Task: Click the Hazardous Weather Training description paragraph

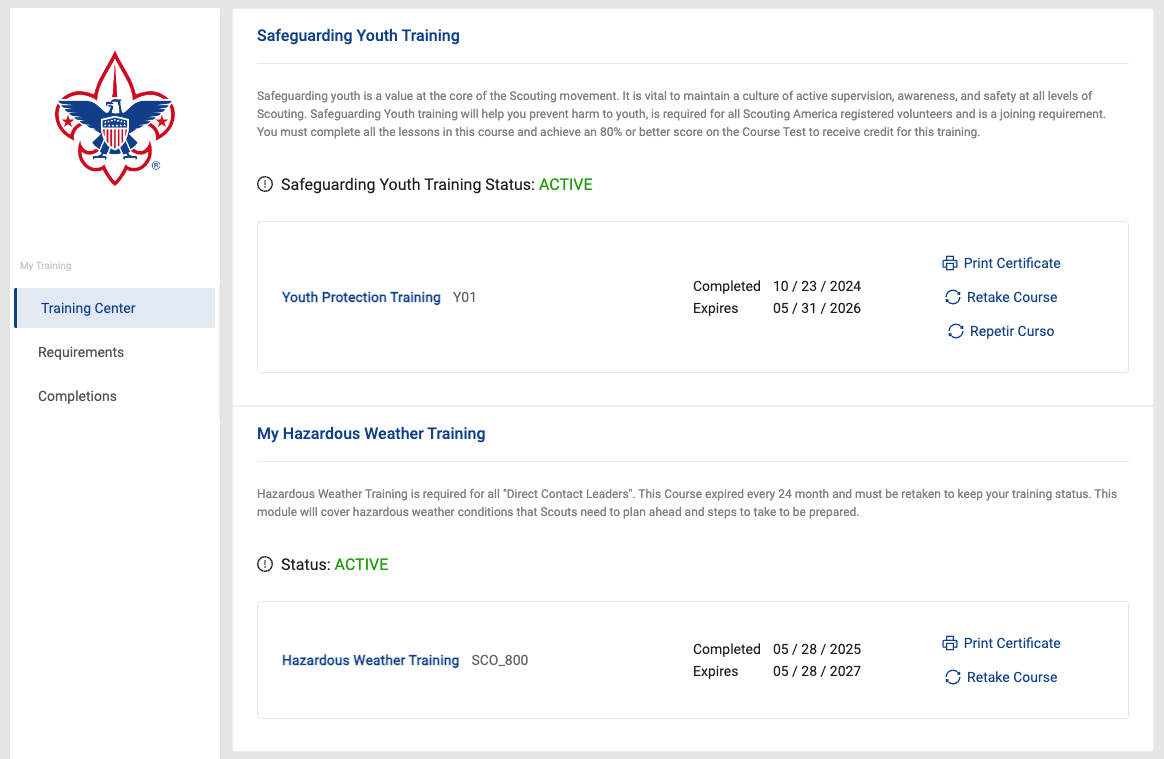Action: 687,503
